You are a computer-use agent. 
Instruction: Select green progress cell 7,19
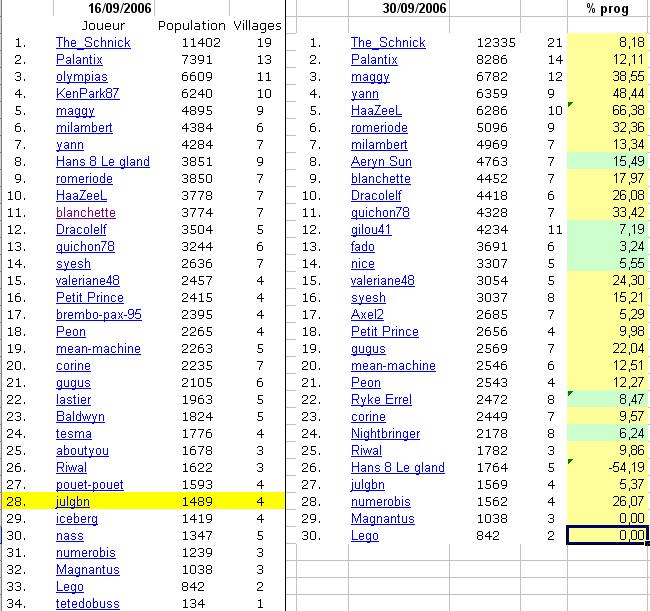[607, 230]
